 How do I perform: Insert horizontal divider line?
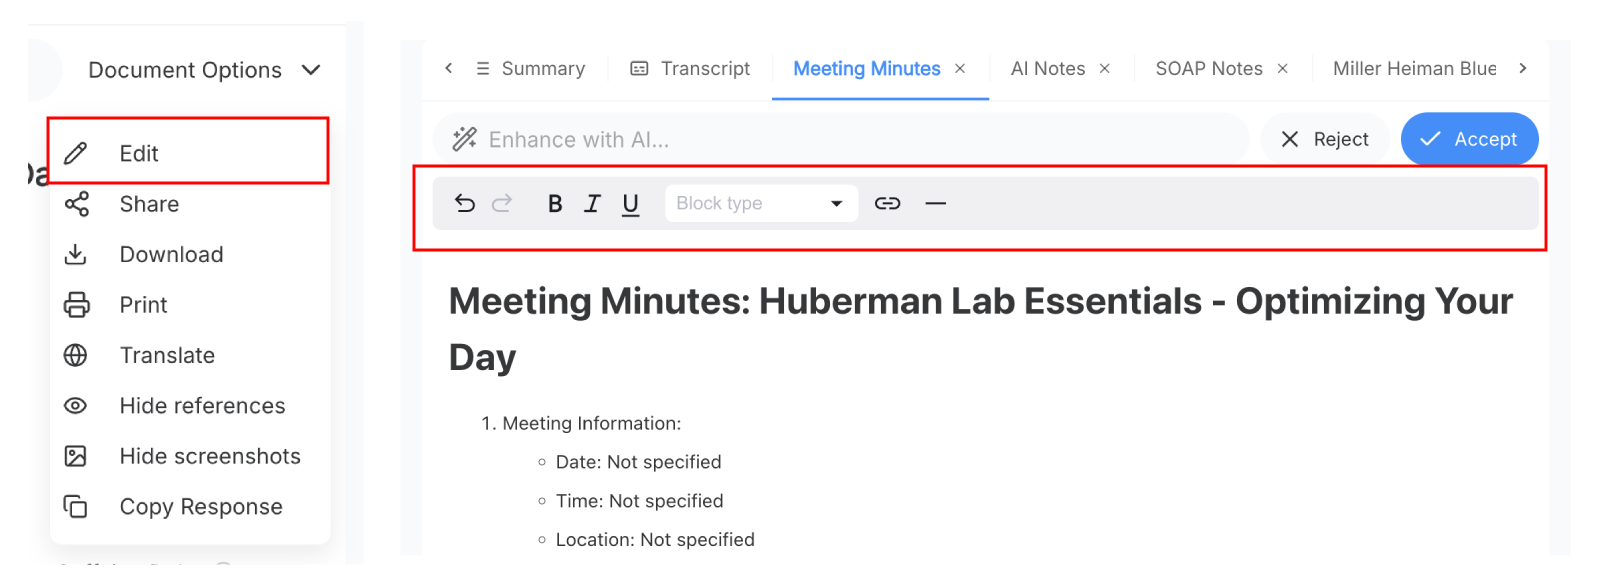(x=935, y=204)
